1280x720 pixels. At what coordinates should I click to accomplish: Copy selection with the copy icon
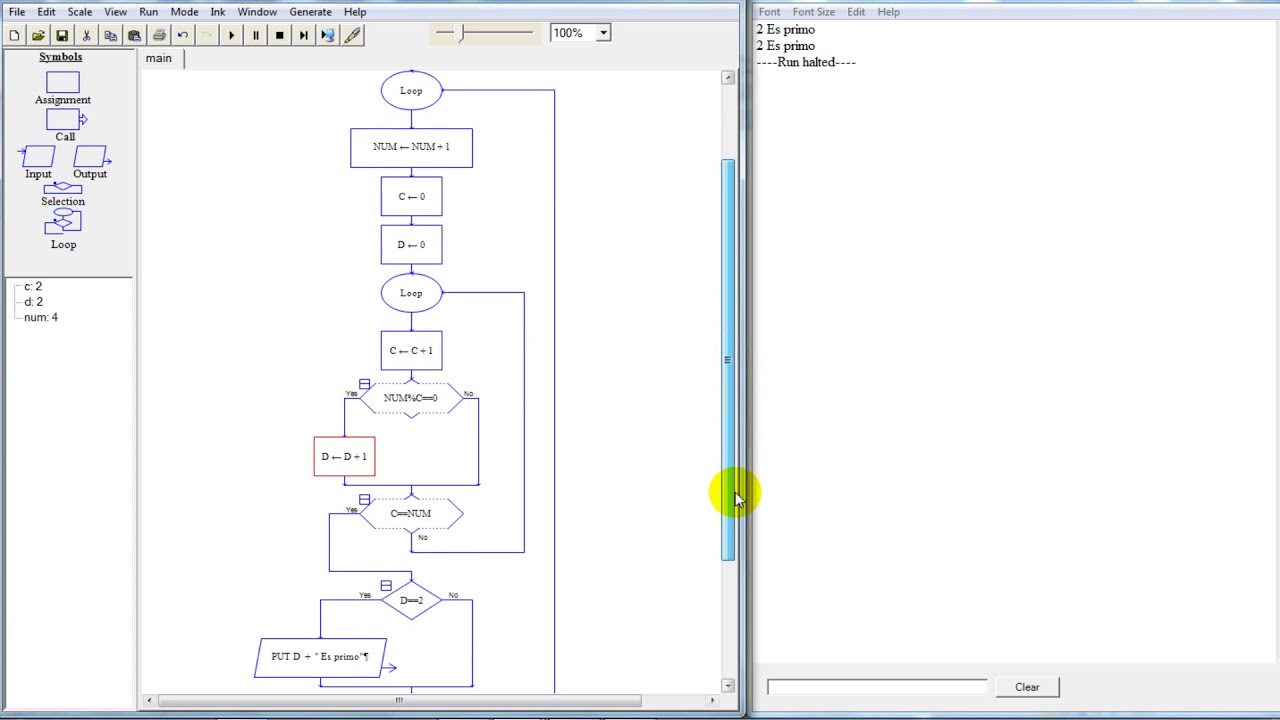pyautogui.click(x=110, y=35)
